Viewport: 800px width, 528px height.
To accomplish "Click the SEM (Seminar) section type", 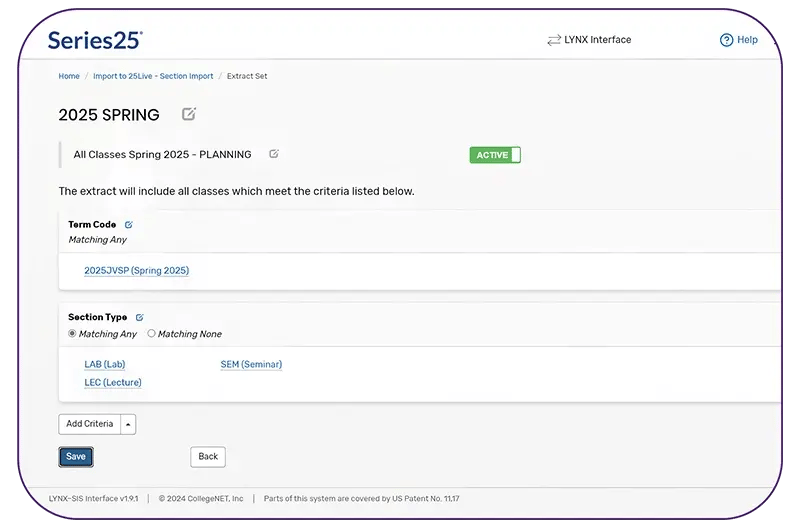I will tap(251, 365).
